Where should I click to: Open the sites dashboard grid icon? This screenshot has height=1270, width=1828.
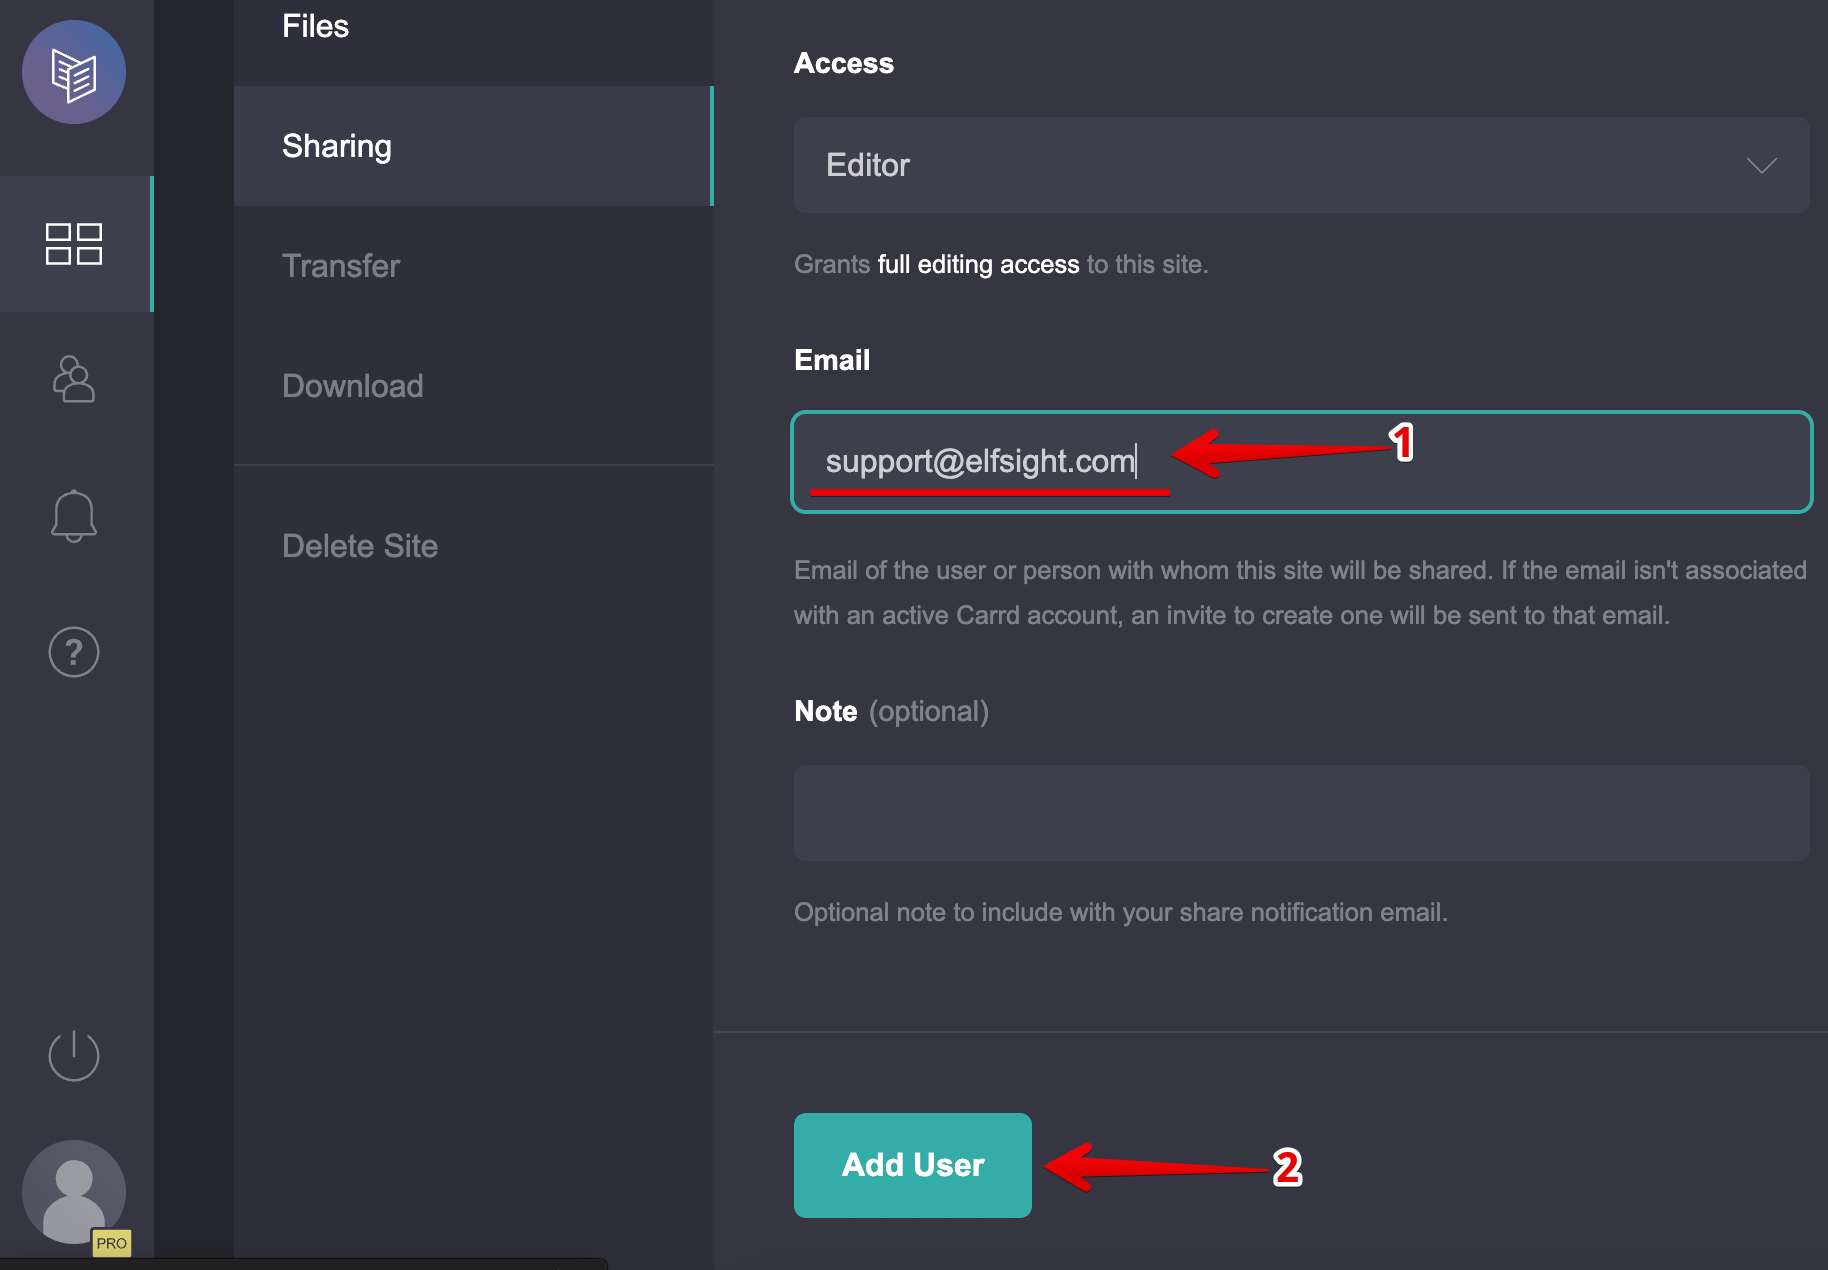74,244
